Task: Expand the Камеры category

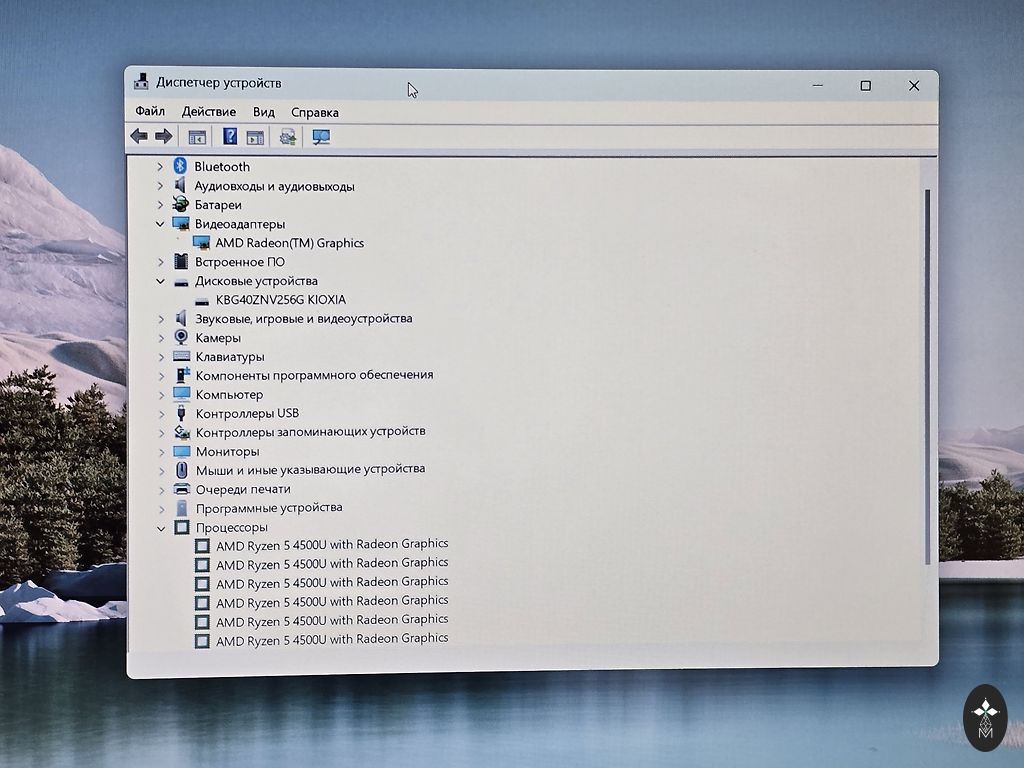Action: 160,338
